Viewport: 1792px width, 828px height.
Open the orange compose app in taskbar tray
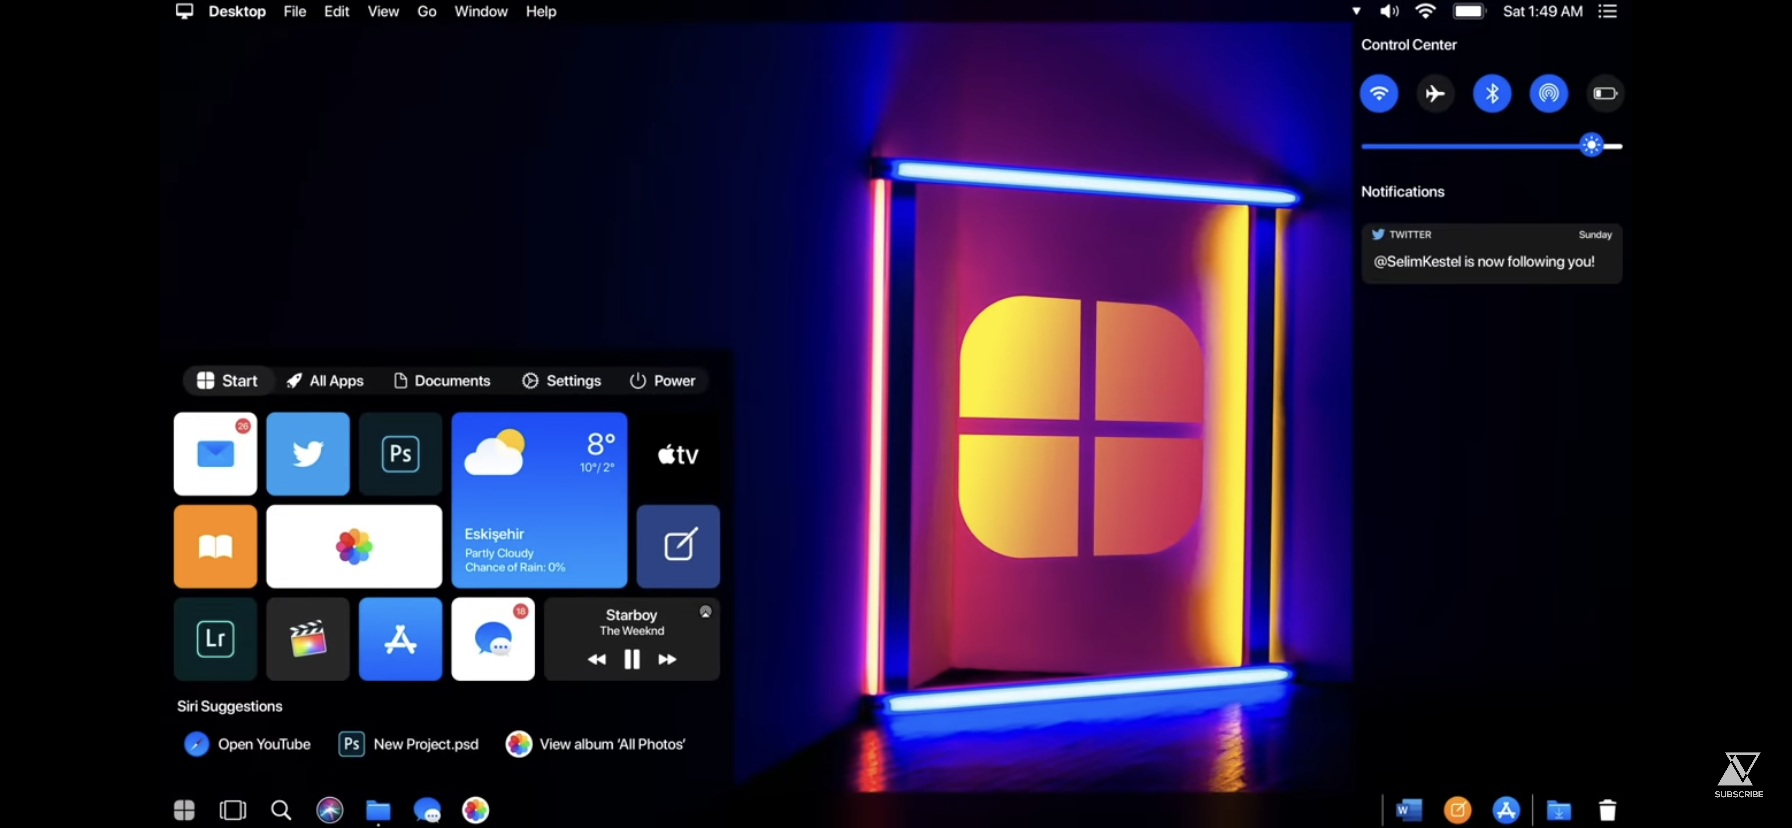pos(1458,810)
